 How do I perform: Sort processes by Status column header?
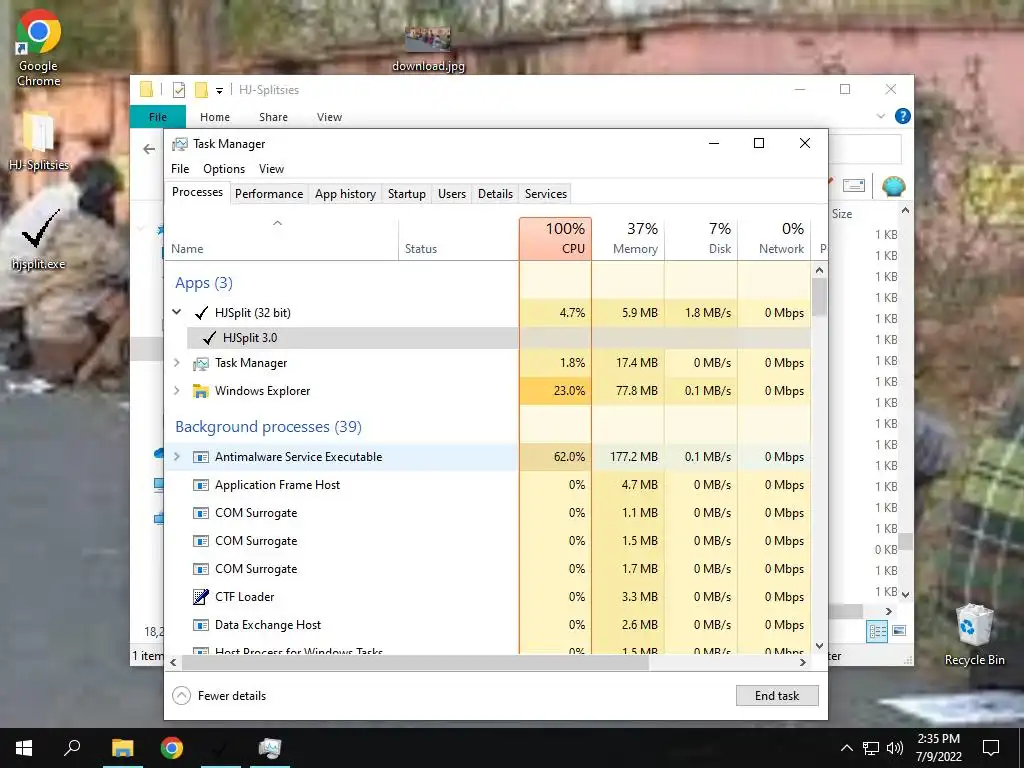[x=458, y=238]
